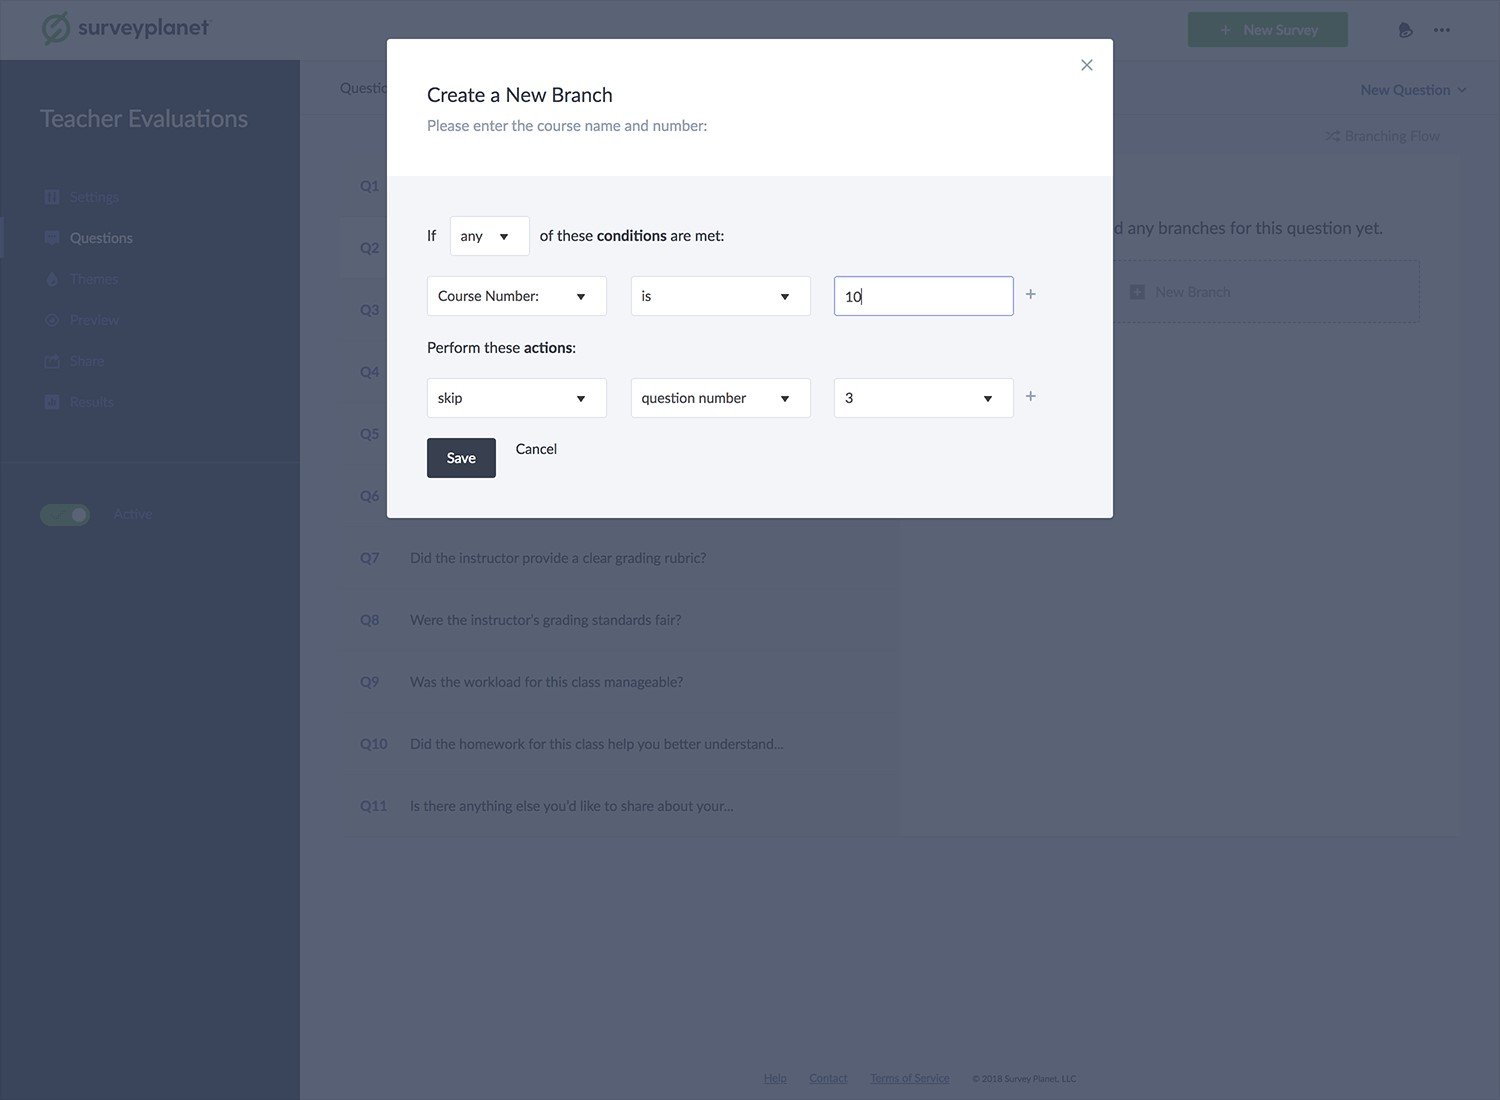
Task: Click the Questions sidebar icon
Action: pos(52,238)
